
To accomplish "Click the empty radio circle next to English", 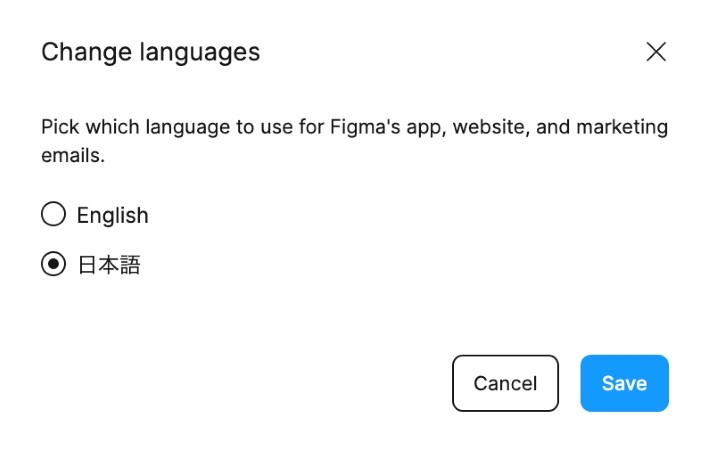I will click(53, 214).
